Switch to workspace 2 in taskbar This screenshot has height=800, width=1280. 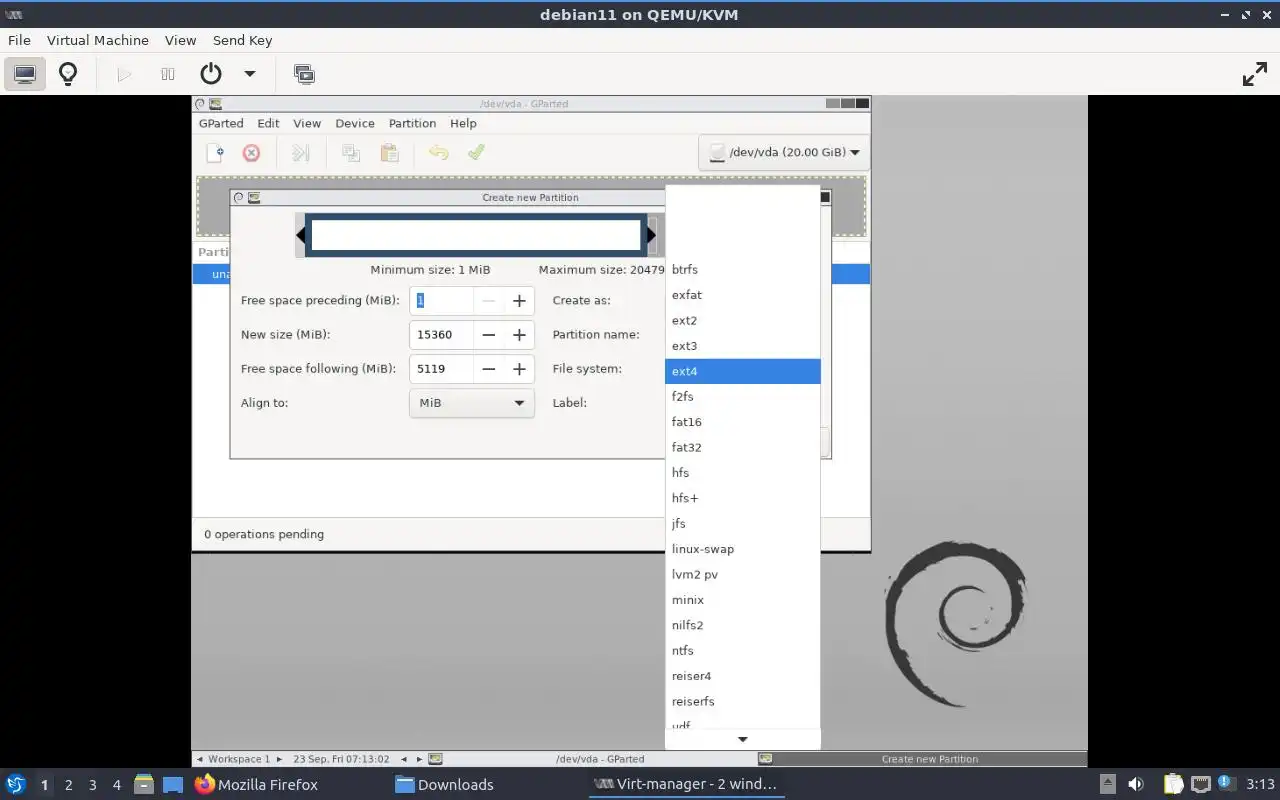(68, 785)
